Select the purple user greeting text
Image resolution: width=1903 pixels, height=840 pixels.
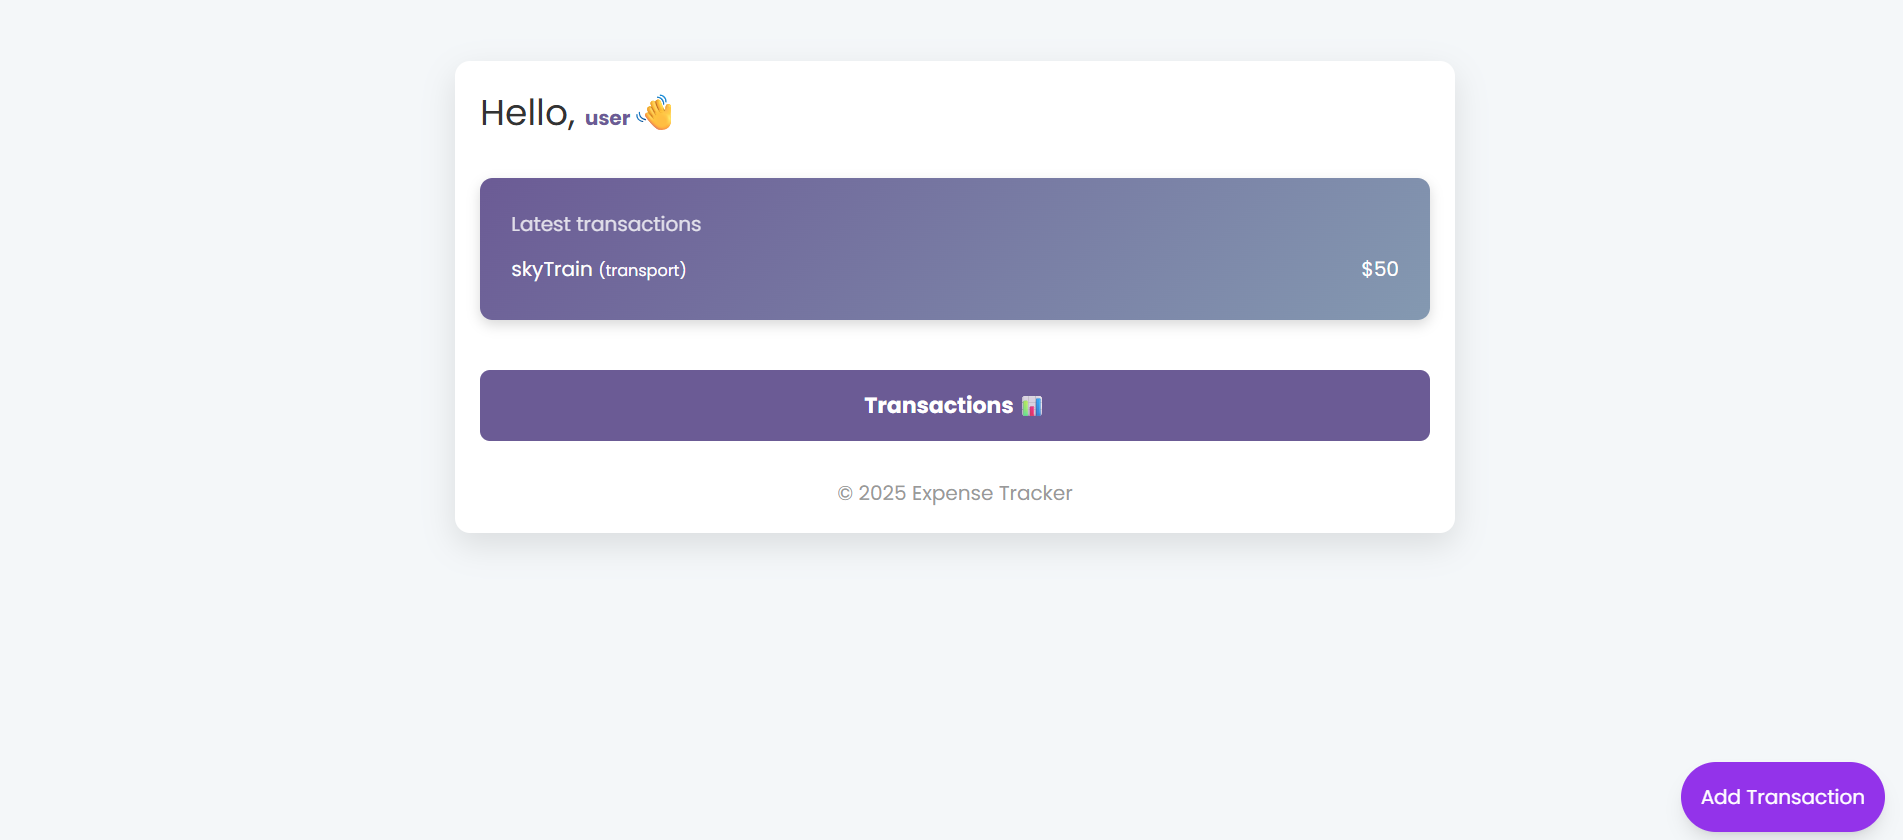click(606, 117)
